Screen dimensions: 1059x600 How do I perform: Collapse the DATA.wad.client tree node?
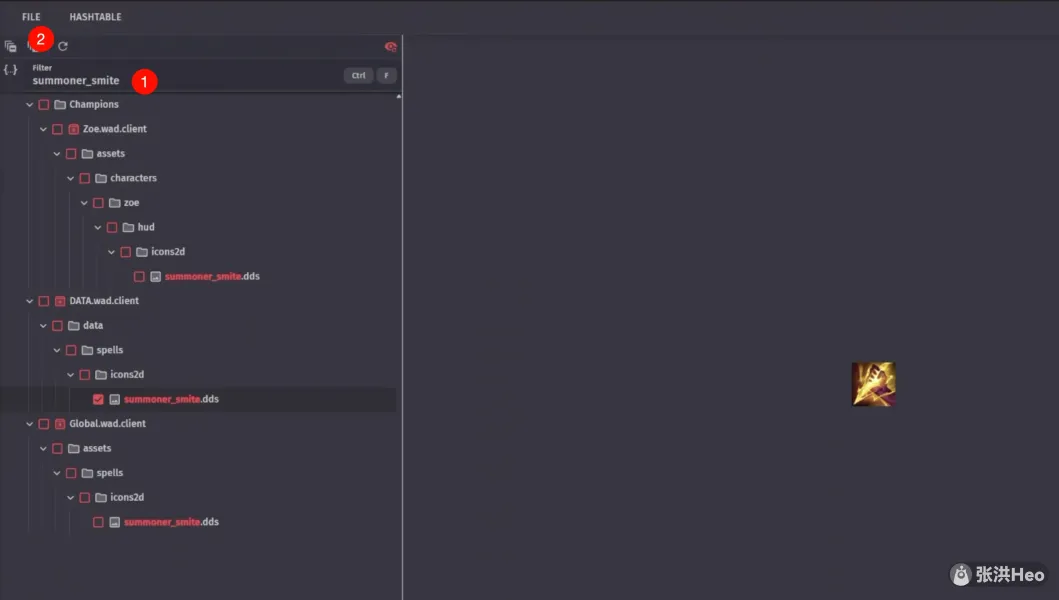click(x=29, y=301)
